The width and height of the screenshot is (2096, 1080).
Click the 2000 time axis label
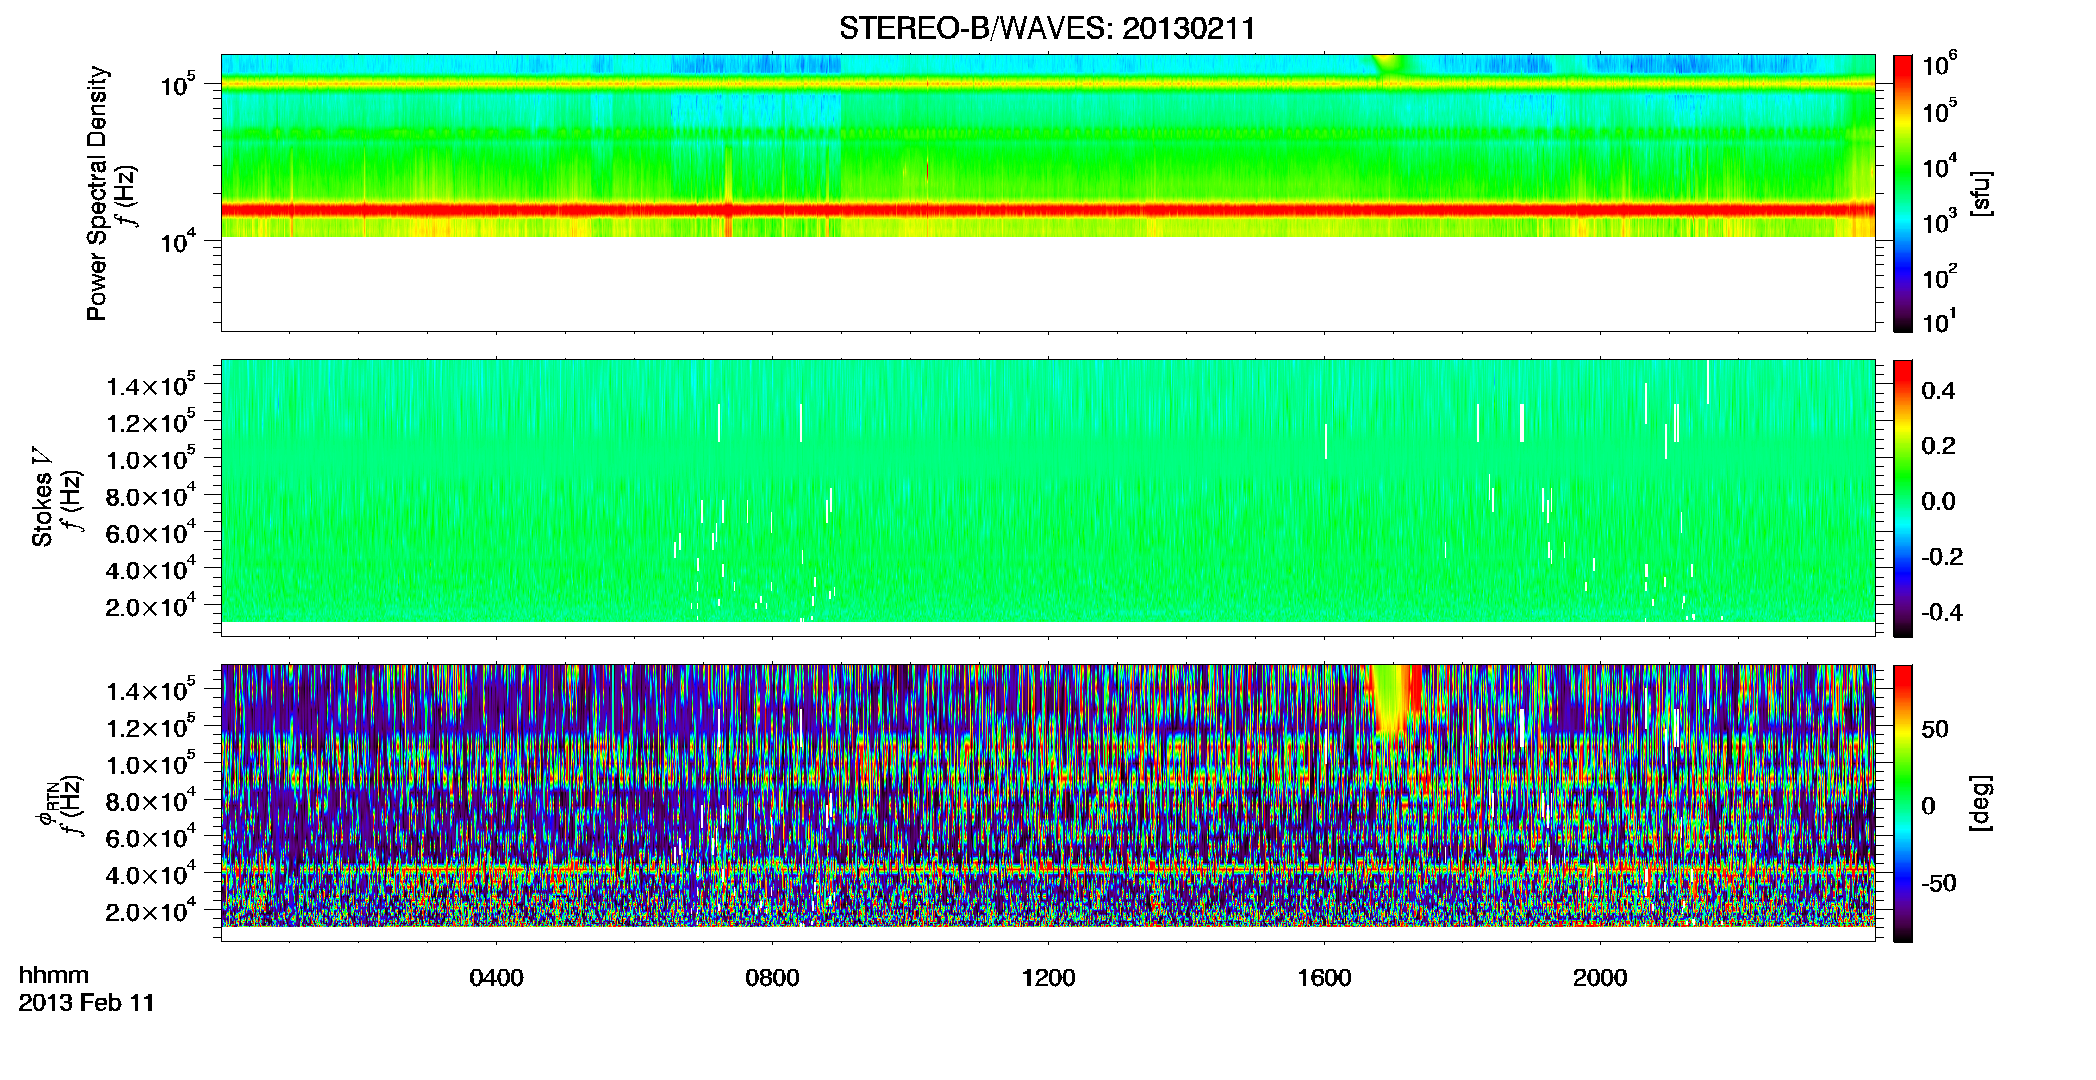coord(1600,978)
